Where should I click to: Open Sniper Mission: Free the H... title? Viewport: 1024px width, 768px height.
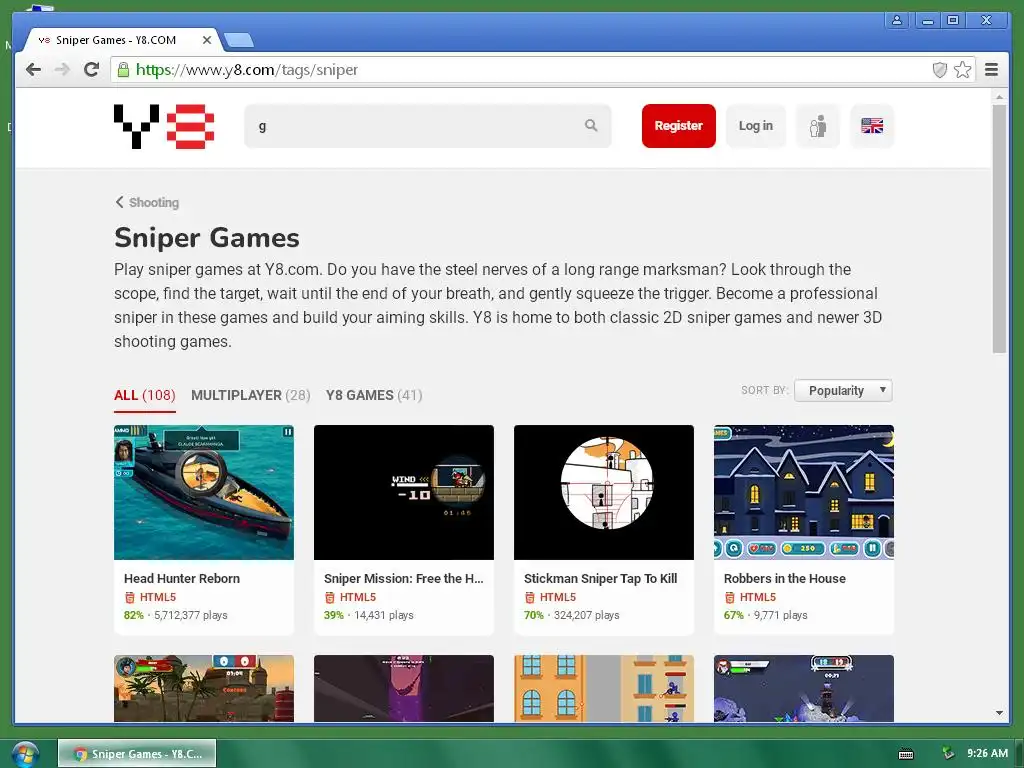pos(404,579)
